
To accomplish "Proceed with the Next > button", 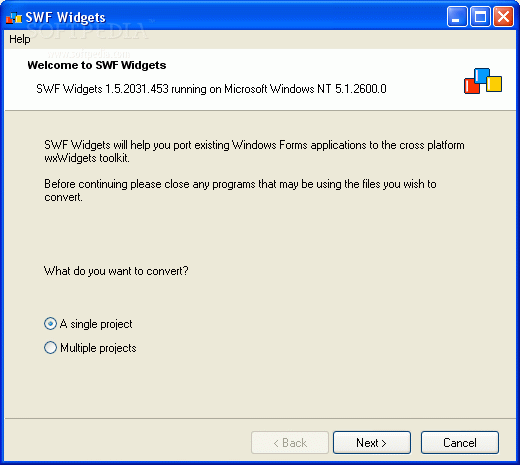I will pyautogui.click(x=372, y=442).
